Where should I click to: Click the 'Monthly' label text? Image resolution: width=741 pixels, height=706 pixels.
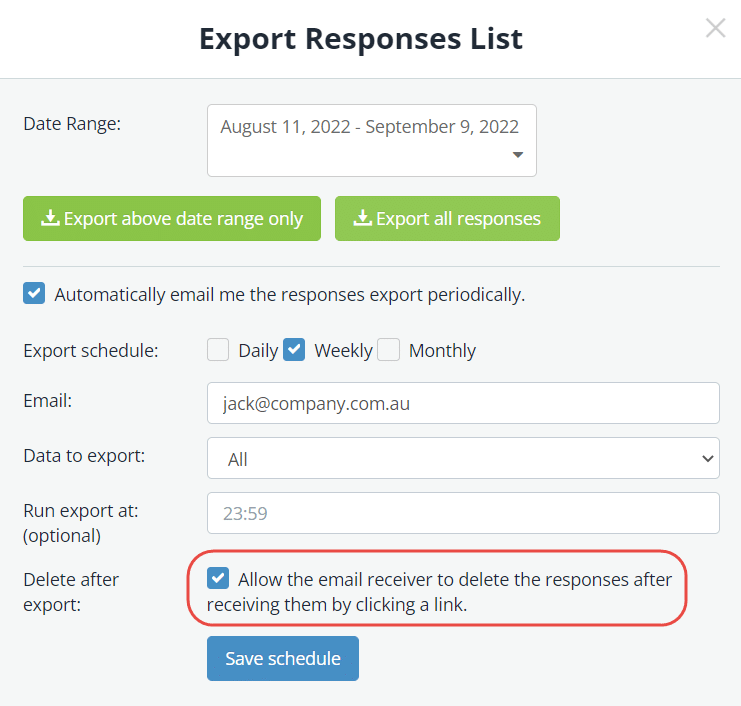442,351
